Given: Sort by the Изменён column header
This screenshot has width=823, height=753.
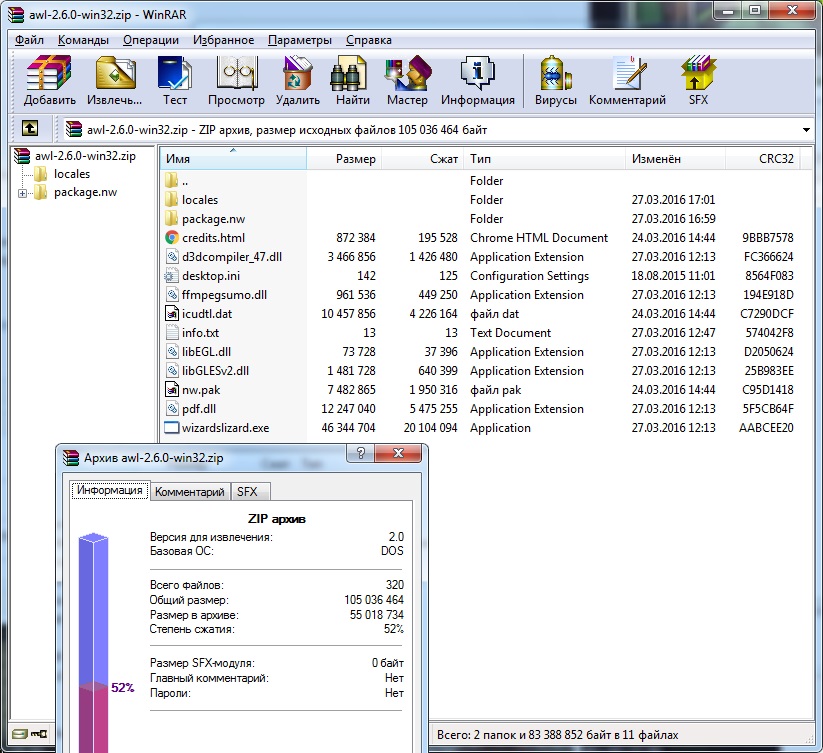Looking at the screenshot, I should 675,158.
